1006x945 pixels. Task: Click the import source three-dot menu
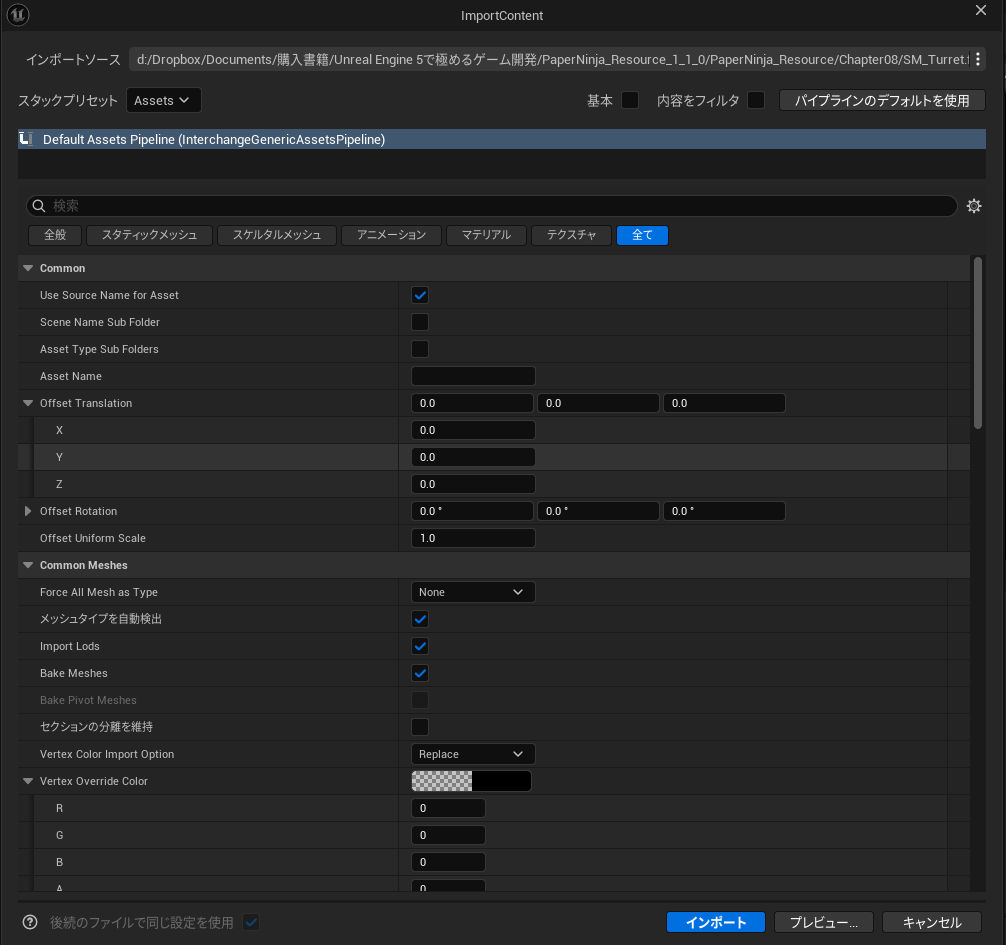978,60
